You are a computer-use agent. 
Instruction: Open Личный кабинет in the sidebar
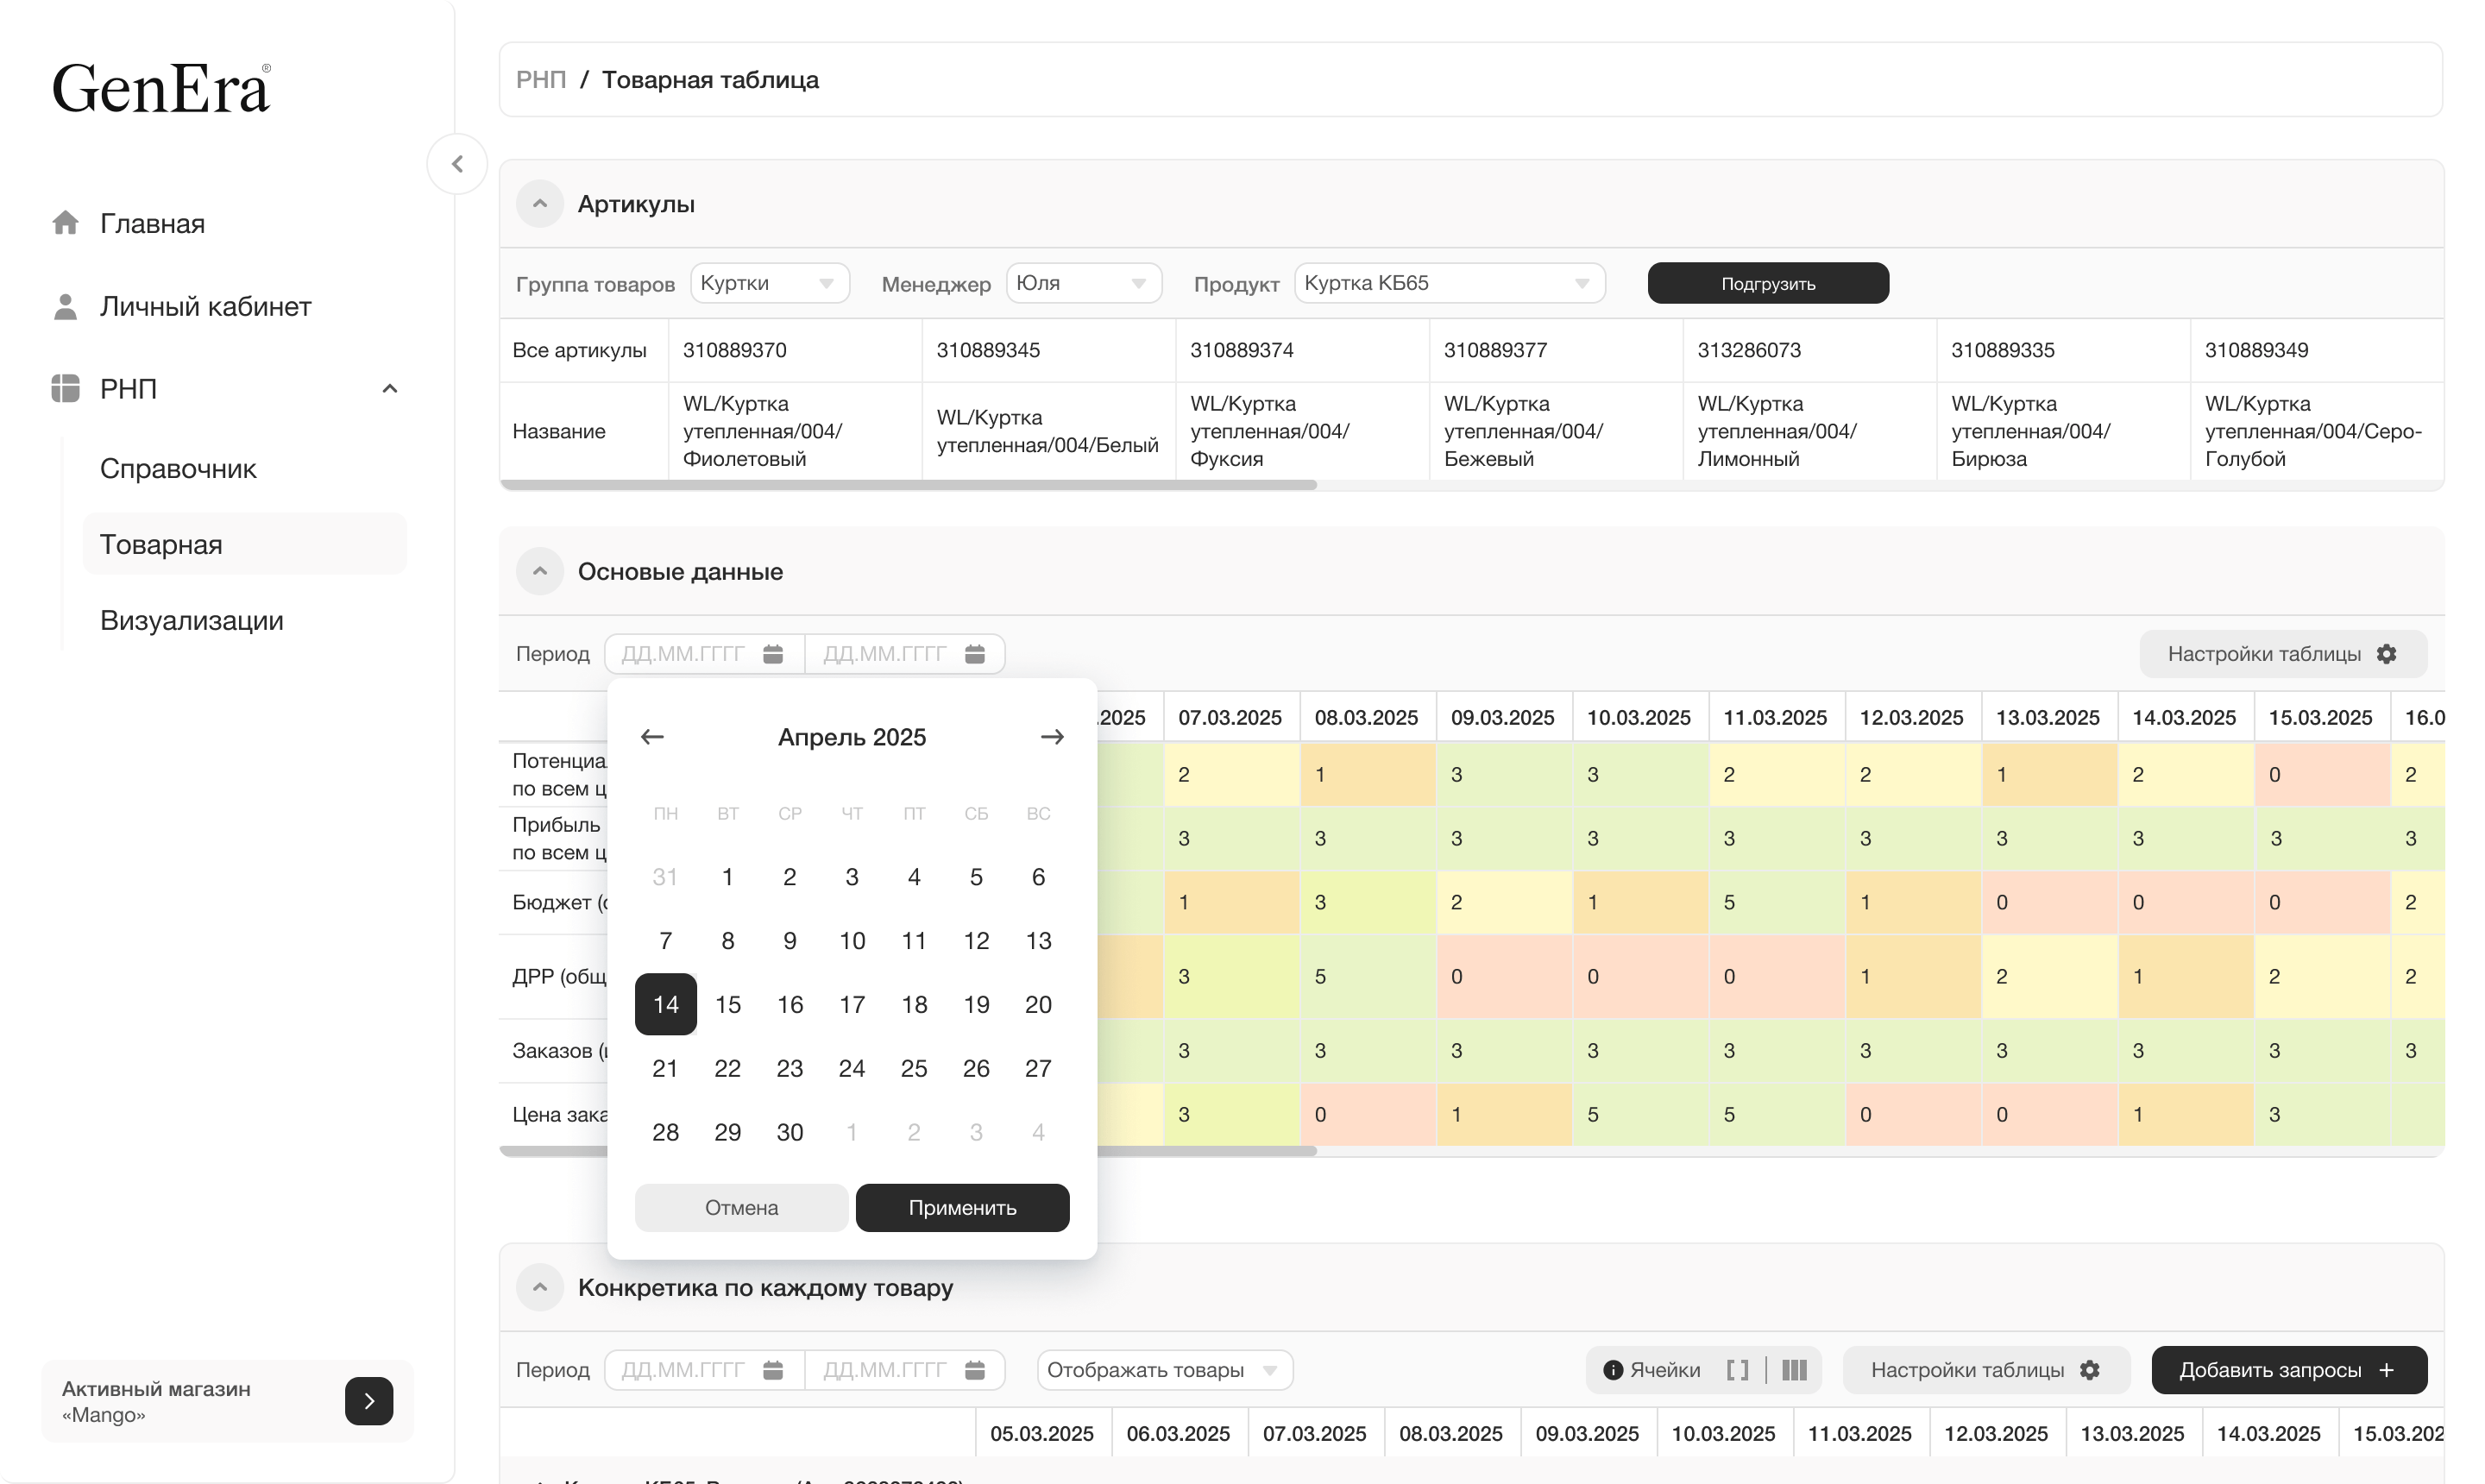206,306
